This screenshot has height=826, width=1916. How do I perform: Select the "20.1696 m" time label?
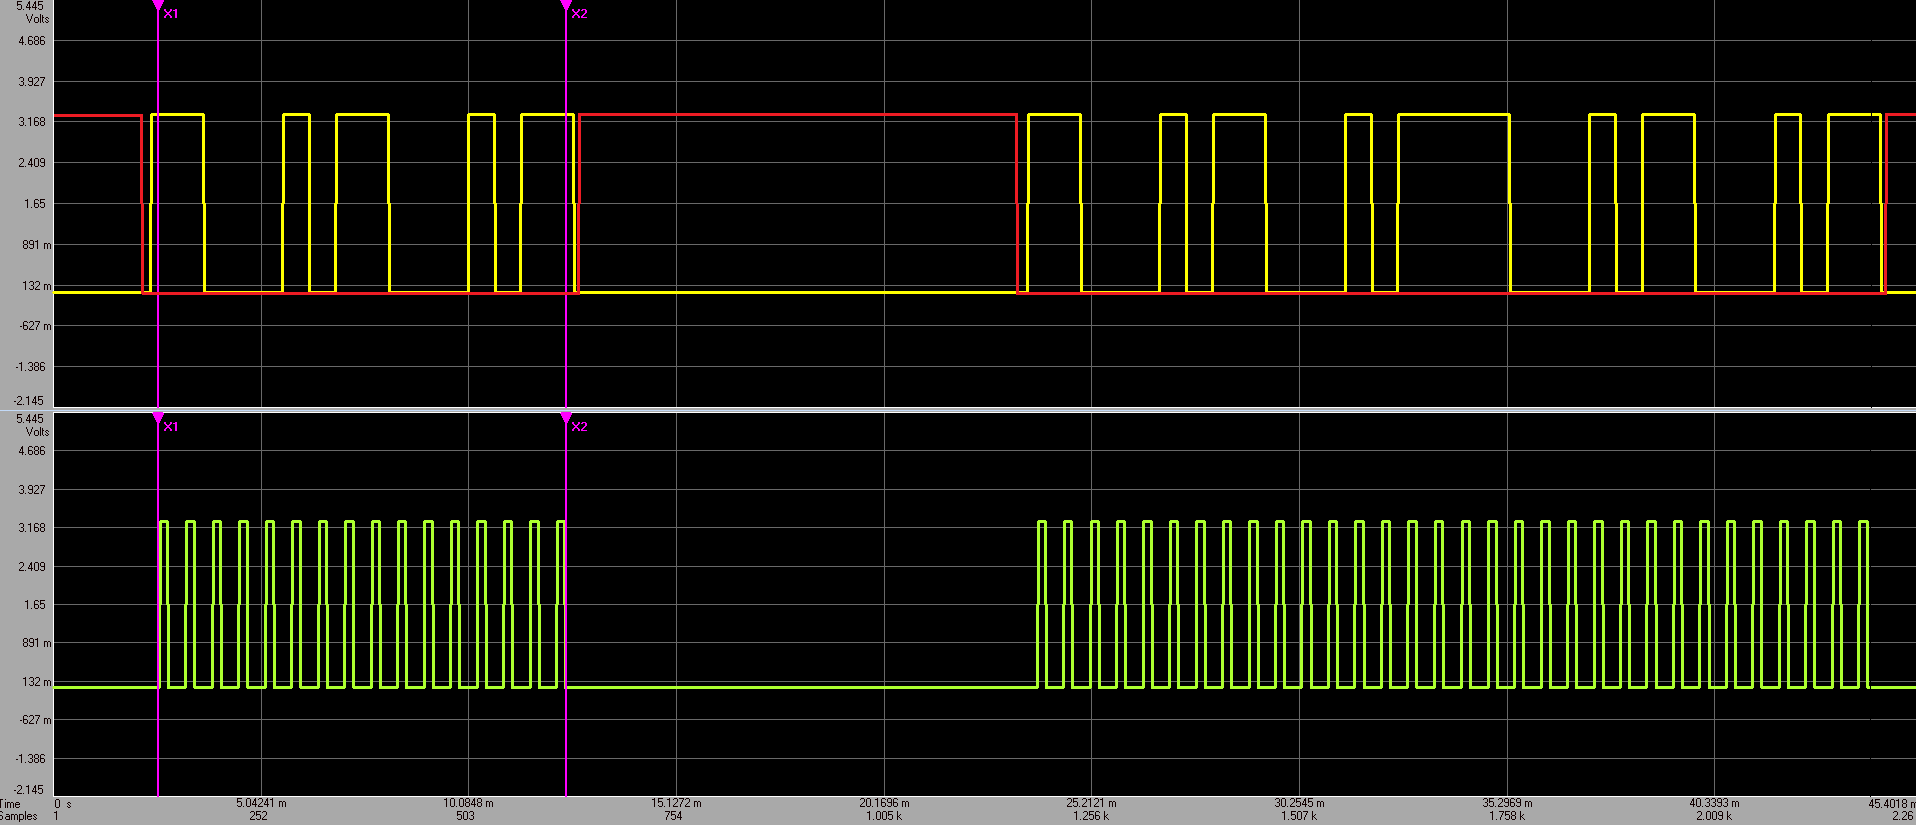tap(884, 803)
